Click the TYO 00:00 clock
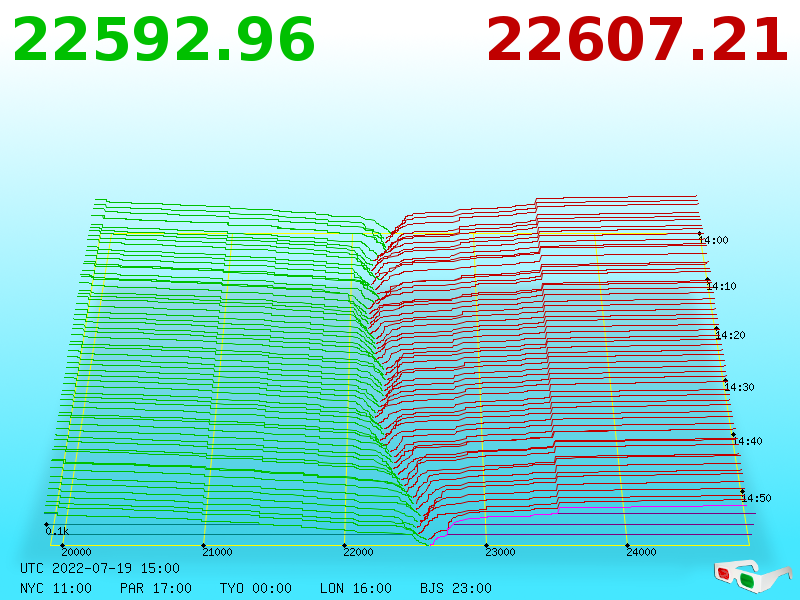800x600 pixels. point(256,588)
